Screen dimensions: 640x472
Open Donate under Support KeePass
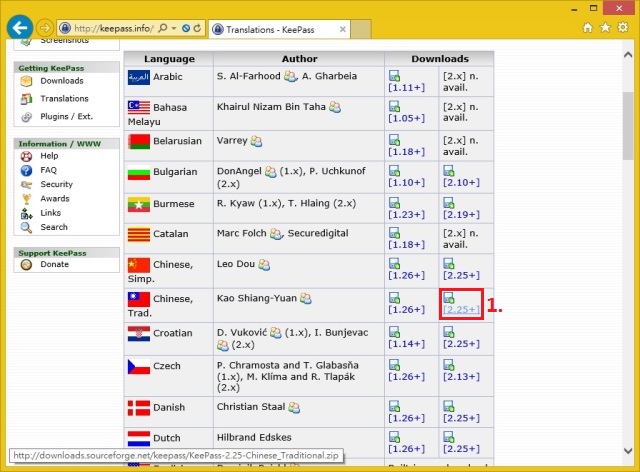(54, 264)
